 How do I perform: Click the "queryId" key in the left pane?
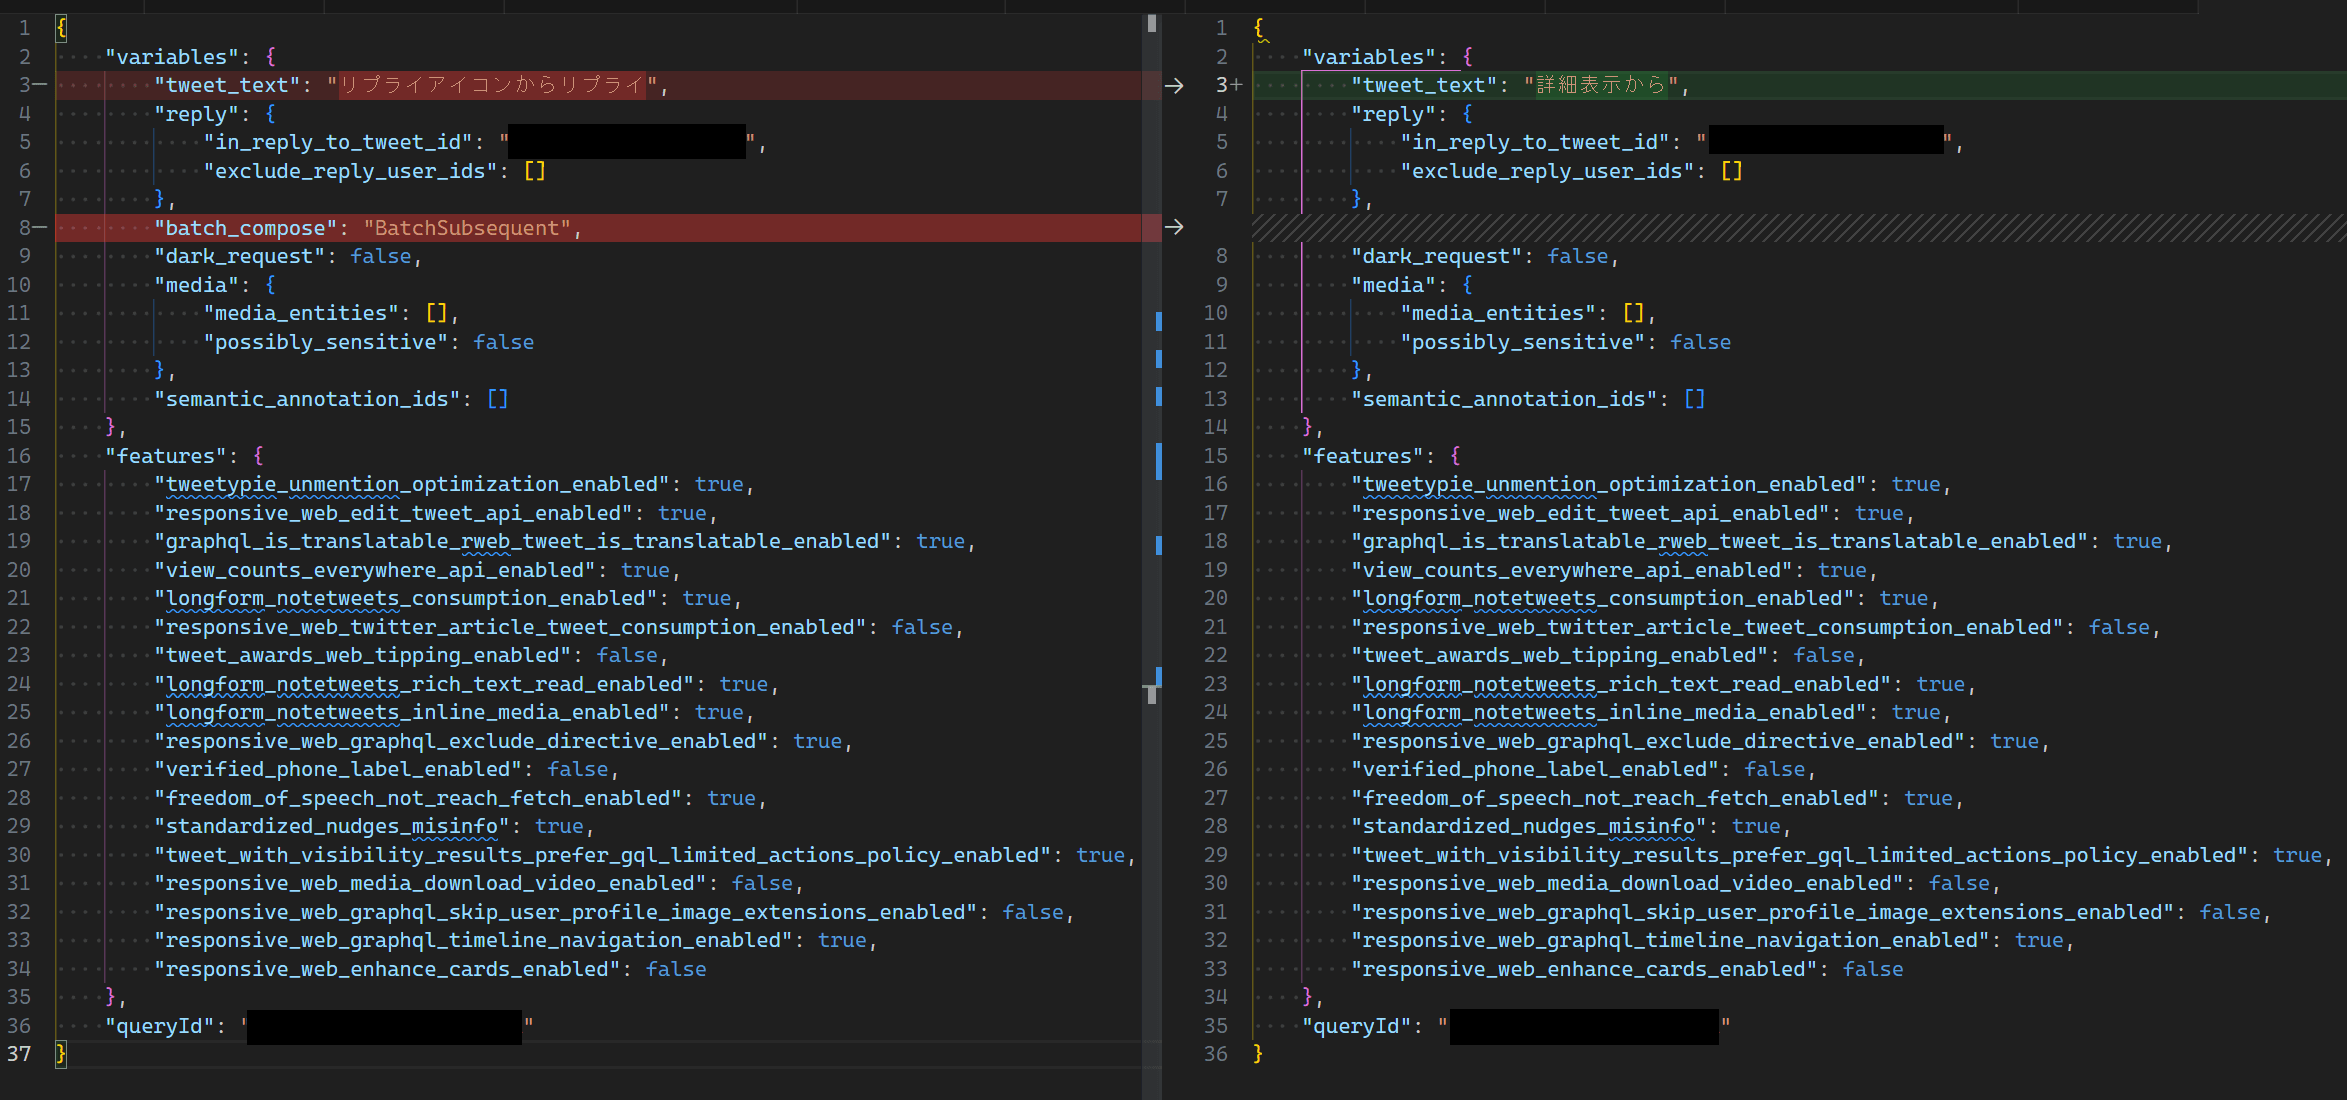[160, 1026]
